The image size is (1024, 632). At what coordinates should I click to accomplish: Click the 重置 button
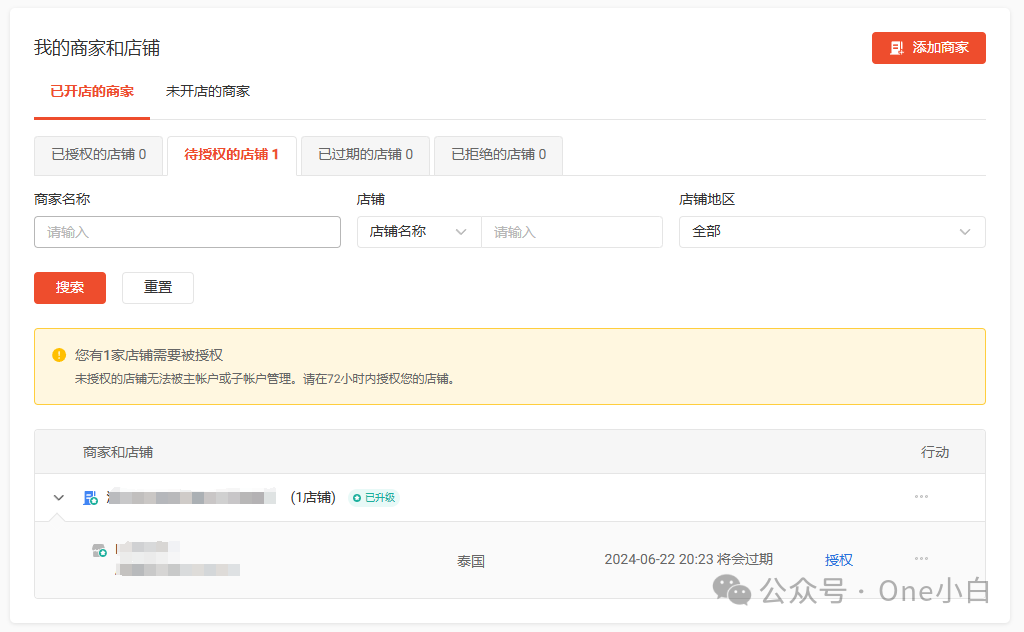point(157,287)
